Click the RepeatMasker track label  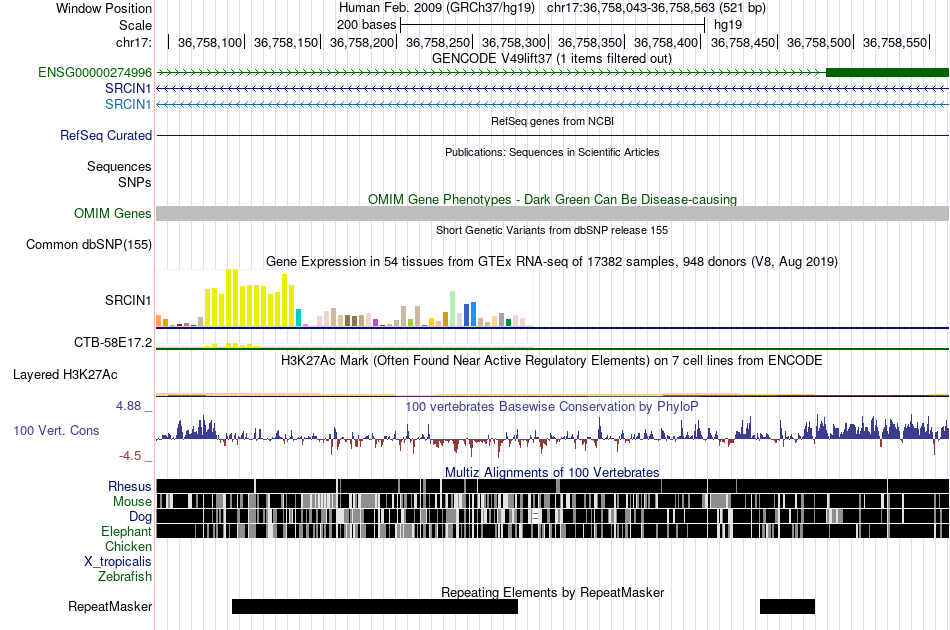(110, 607)
